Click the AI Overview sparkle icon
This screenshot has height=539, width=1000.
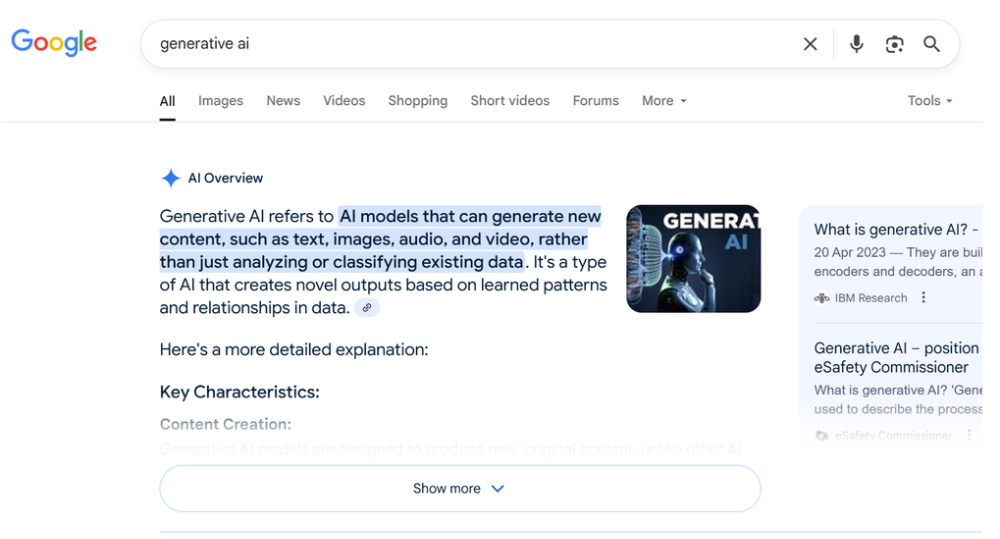point(170,178)
